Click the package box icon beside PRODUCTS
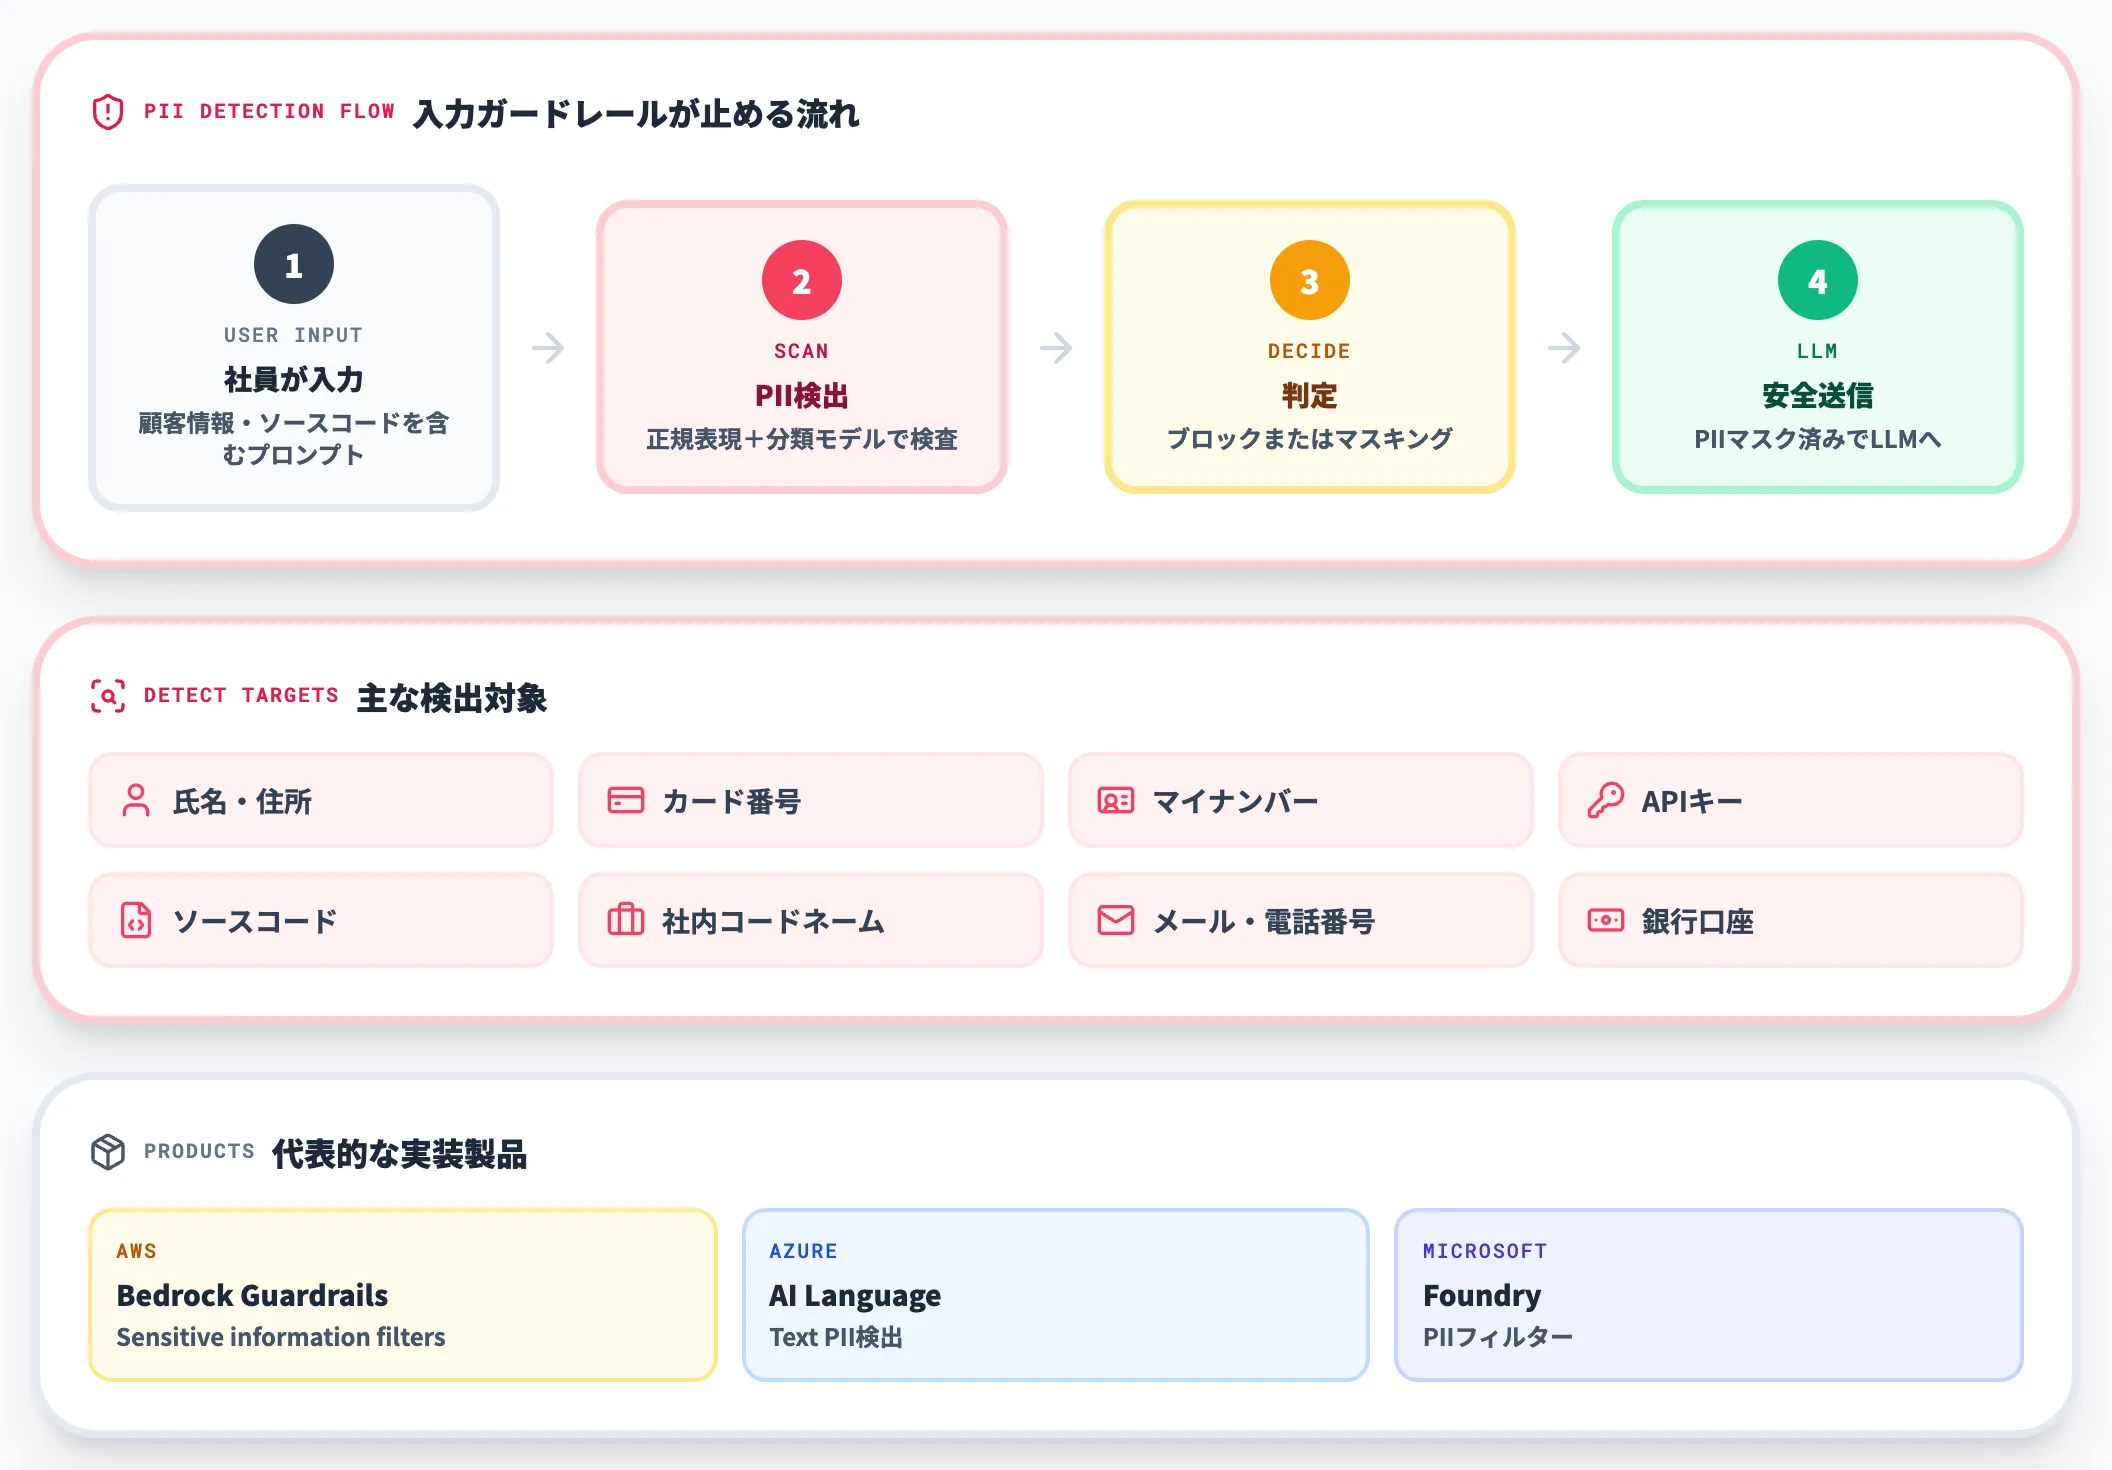2112x1470 pixels. [x=108, y=1152]
